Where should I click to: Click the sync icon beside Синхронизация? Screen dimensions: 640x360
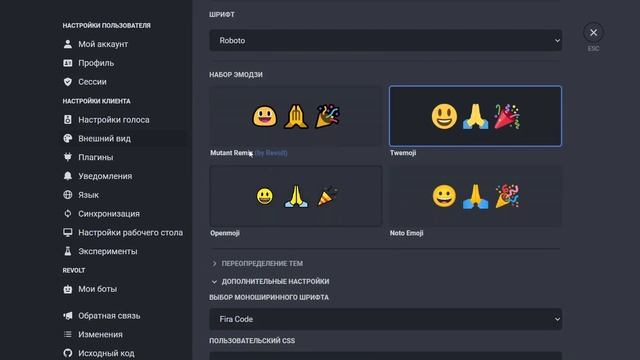pyautogui.click(x=68, y=213)
